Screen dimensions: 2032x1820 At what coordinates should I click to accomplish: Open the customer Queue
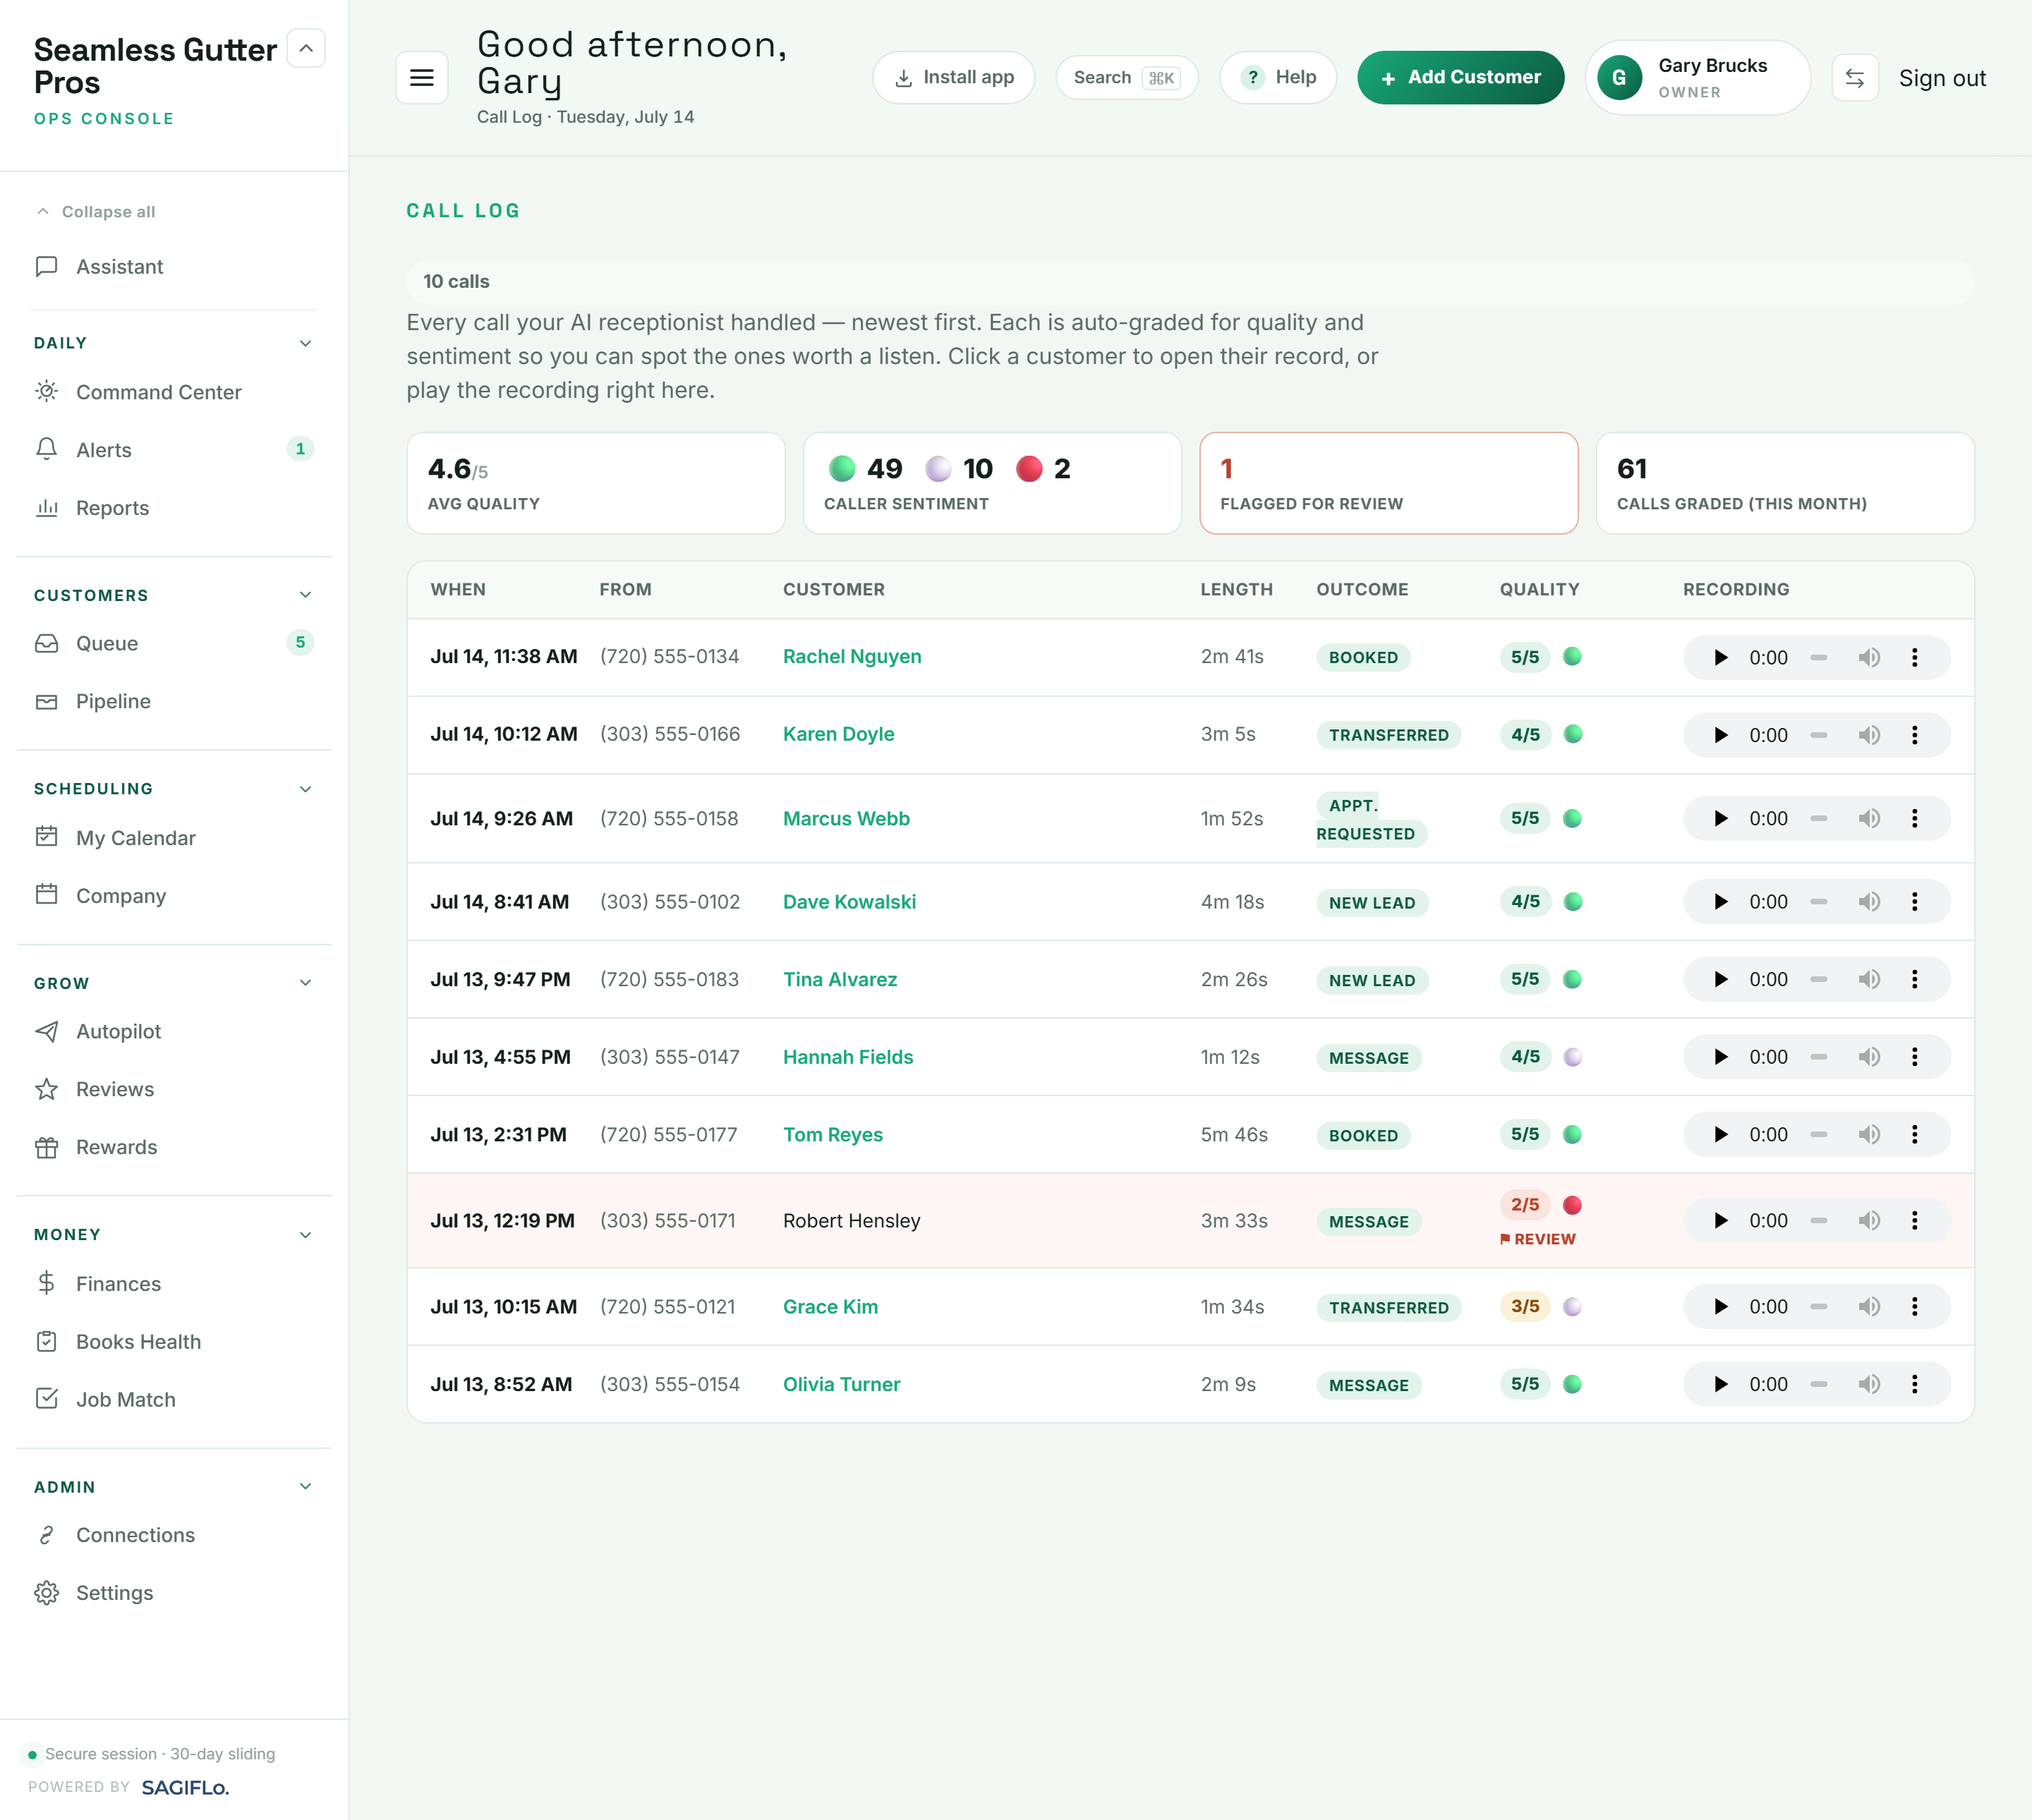tap(174, 644)
